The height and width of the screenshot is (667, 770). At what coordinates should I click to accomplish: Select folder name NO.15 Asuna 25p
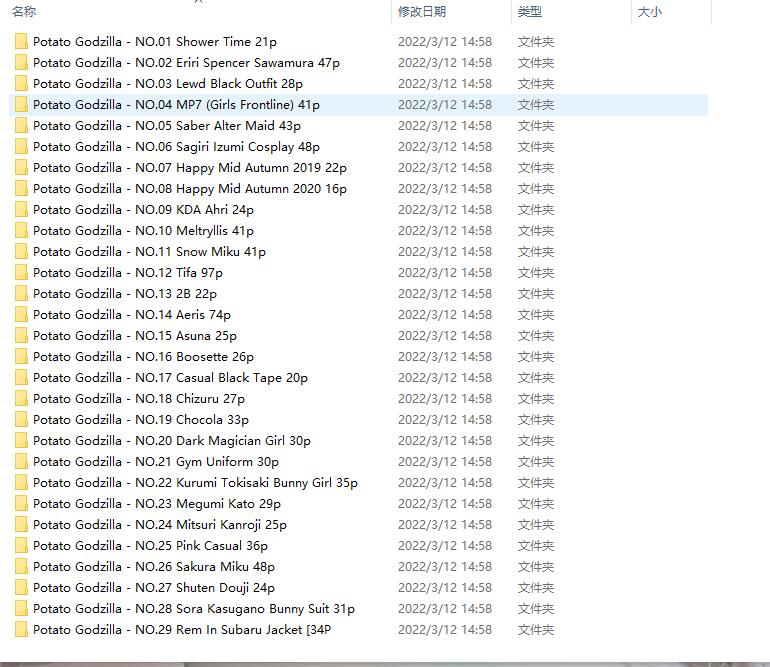click(x=135, y=335)
